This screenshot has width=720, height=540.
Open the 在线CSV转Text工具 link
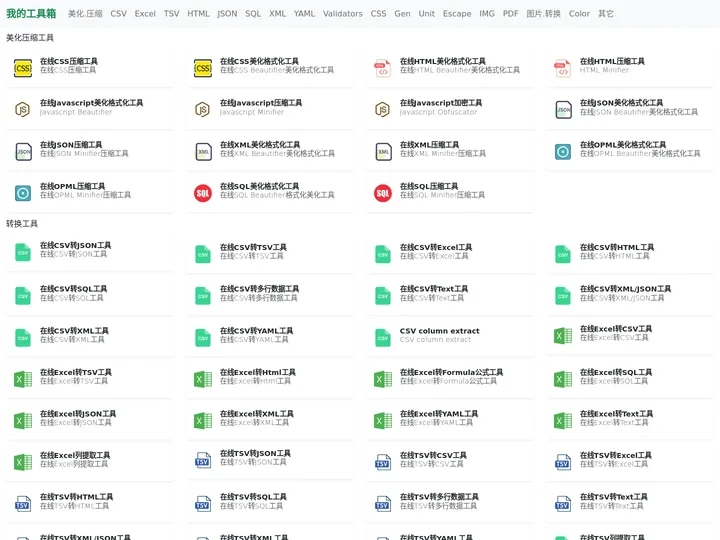(434, 289)
